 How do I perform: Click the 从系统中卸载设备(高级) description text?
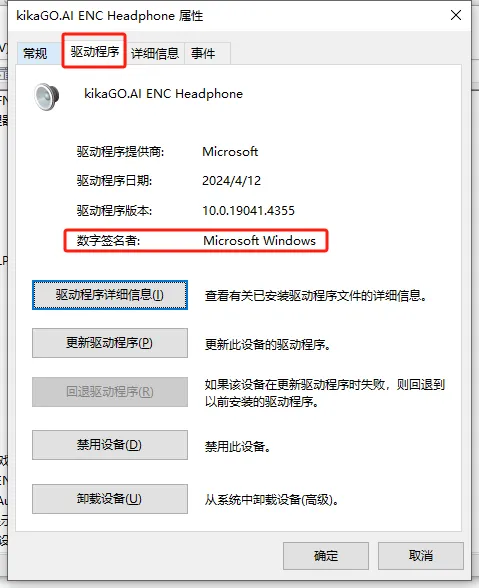272,500
